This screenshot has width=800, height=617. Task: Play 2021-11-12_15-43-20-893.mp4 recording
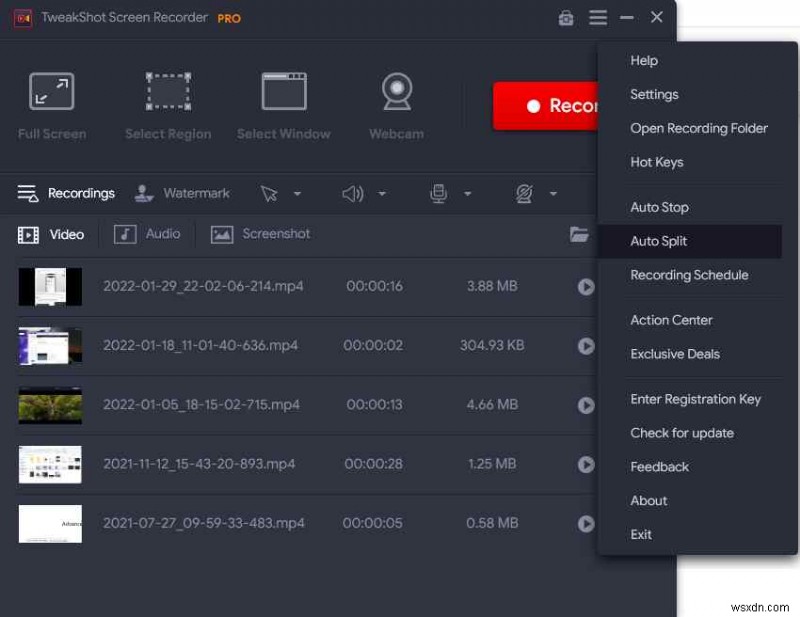click(x=586, y=464)
